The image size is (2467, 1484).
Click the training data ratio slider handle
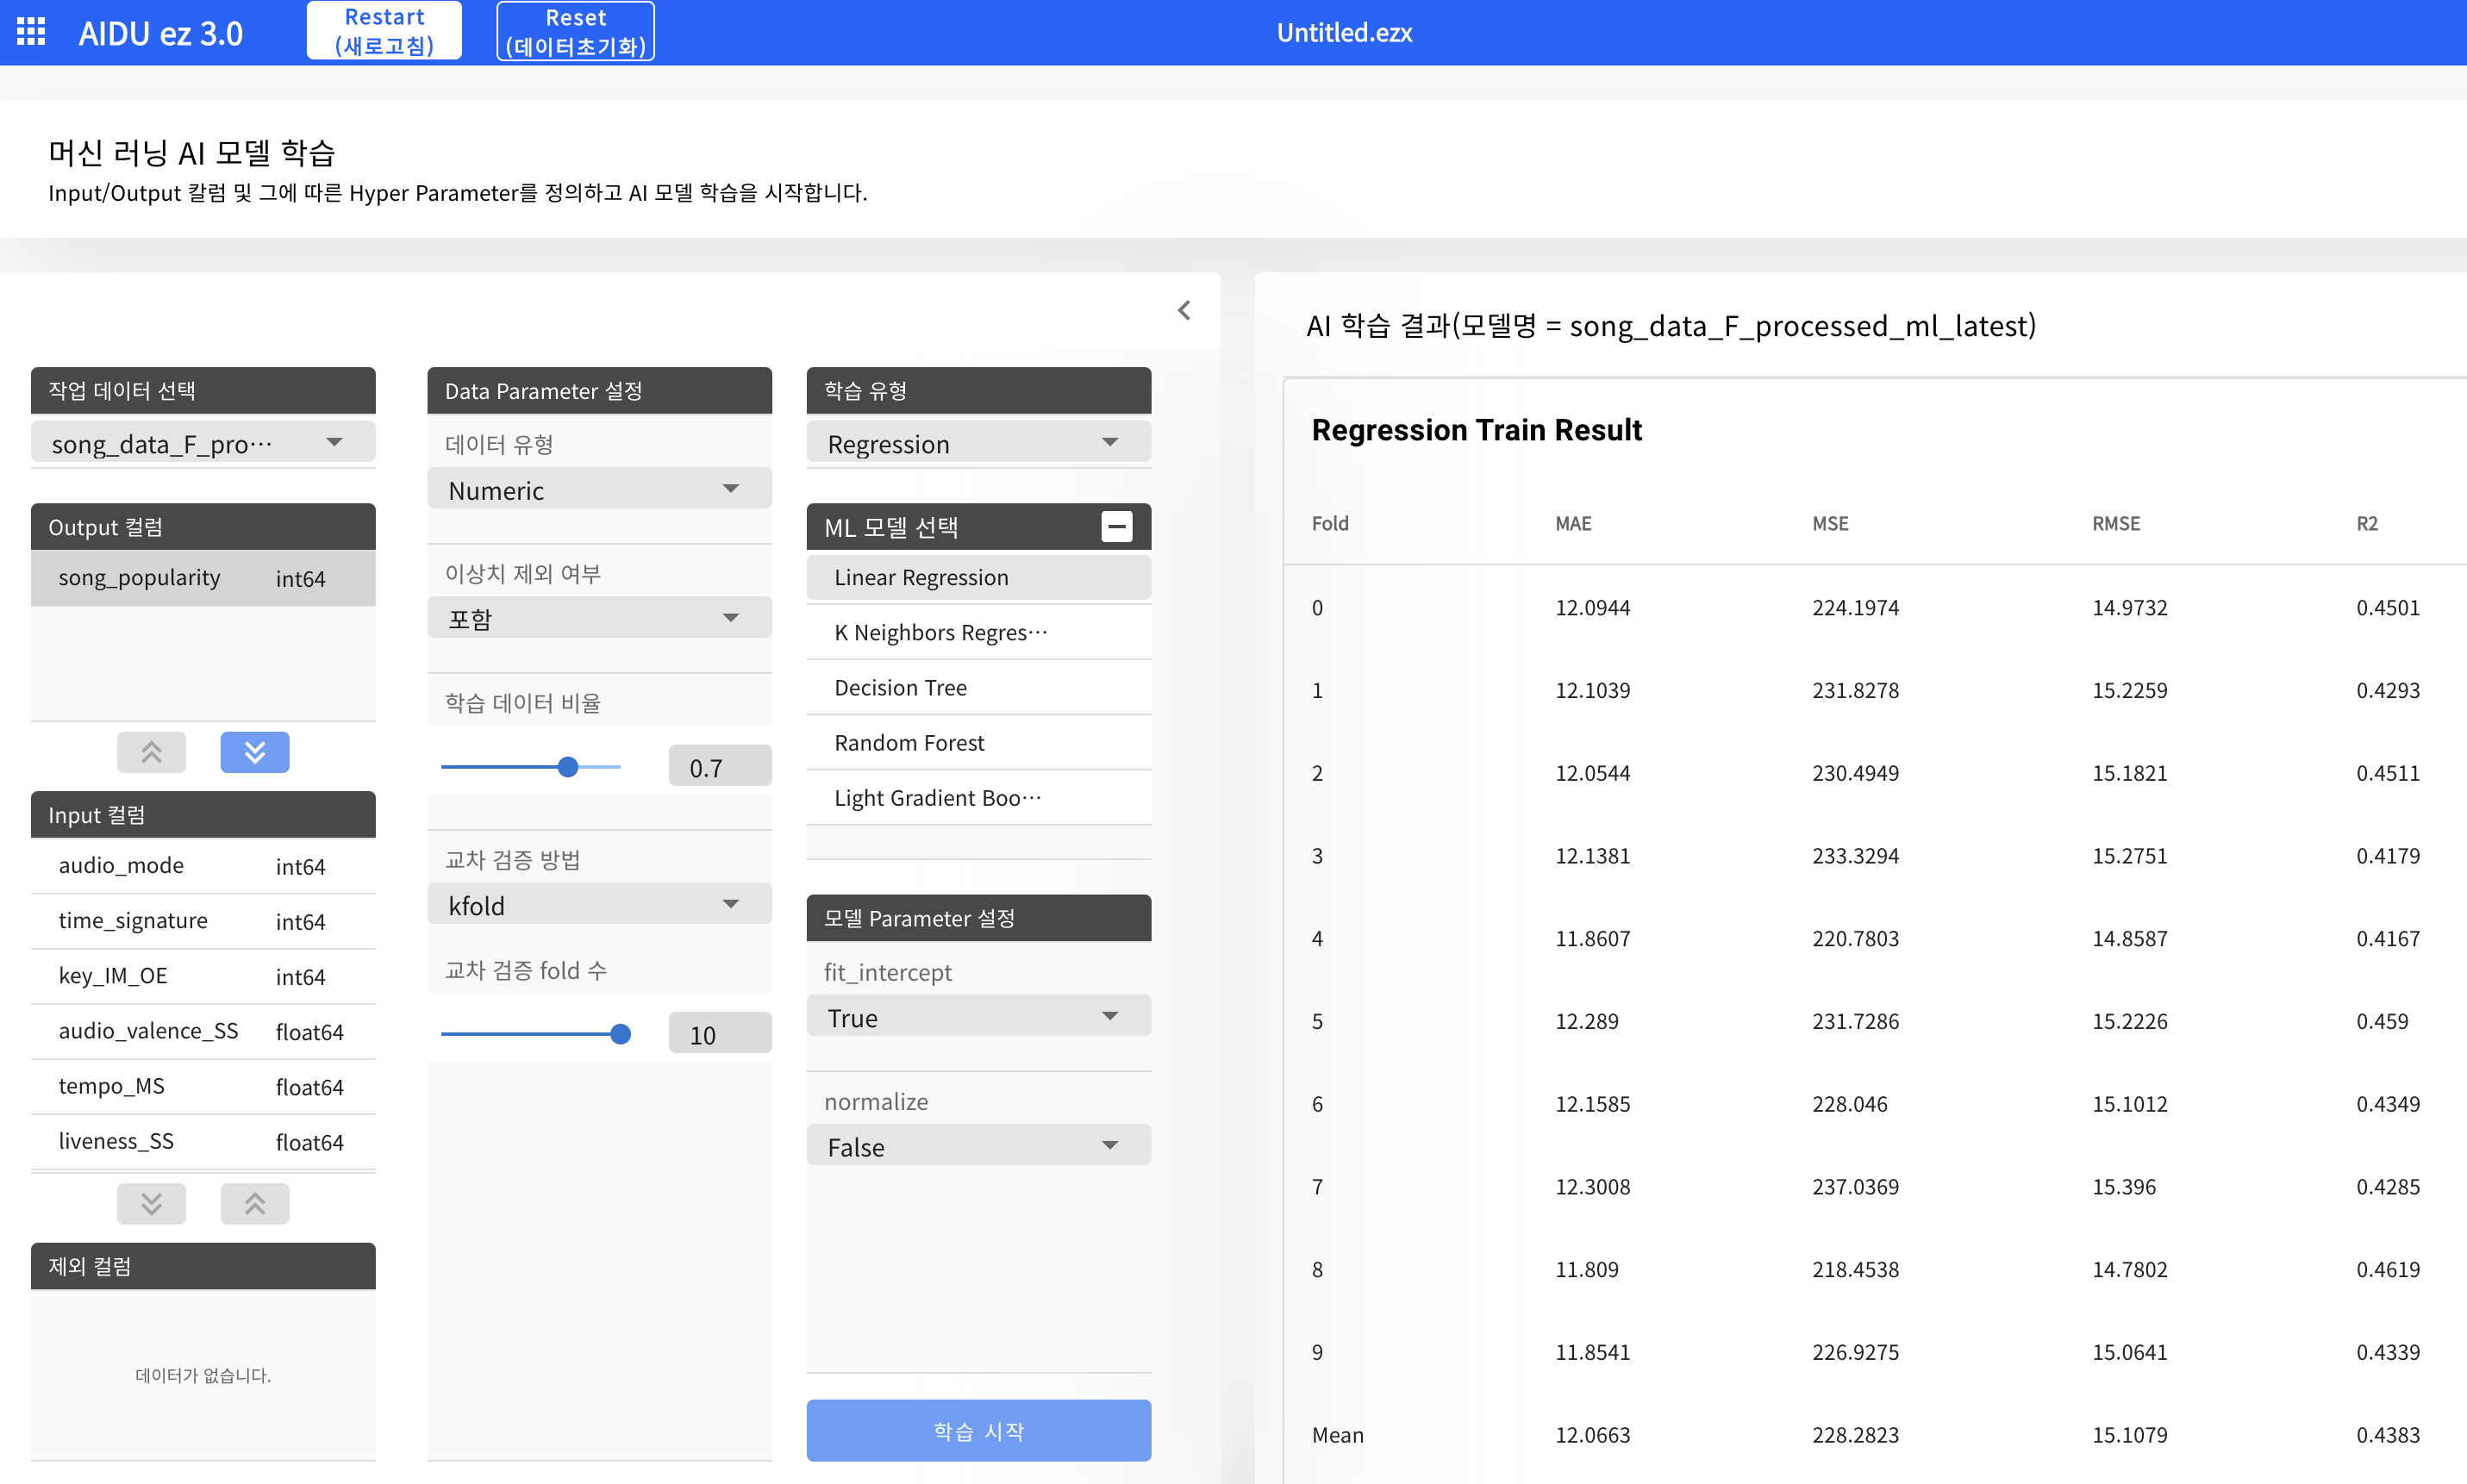tap(568, 767)
